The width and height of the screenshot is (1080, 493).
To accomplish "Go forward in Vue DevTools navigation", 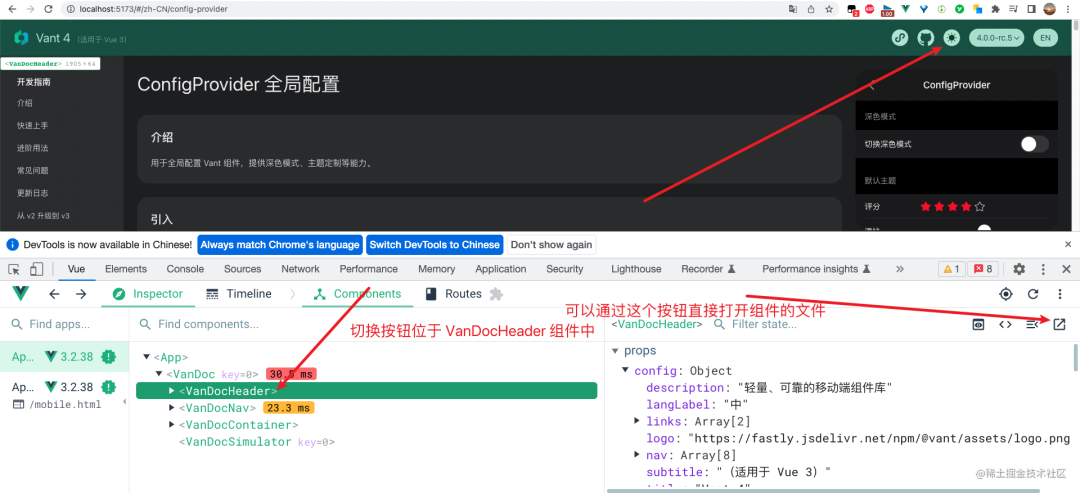I will [x=81, y=294].
